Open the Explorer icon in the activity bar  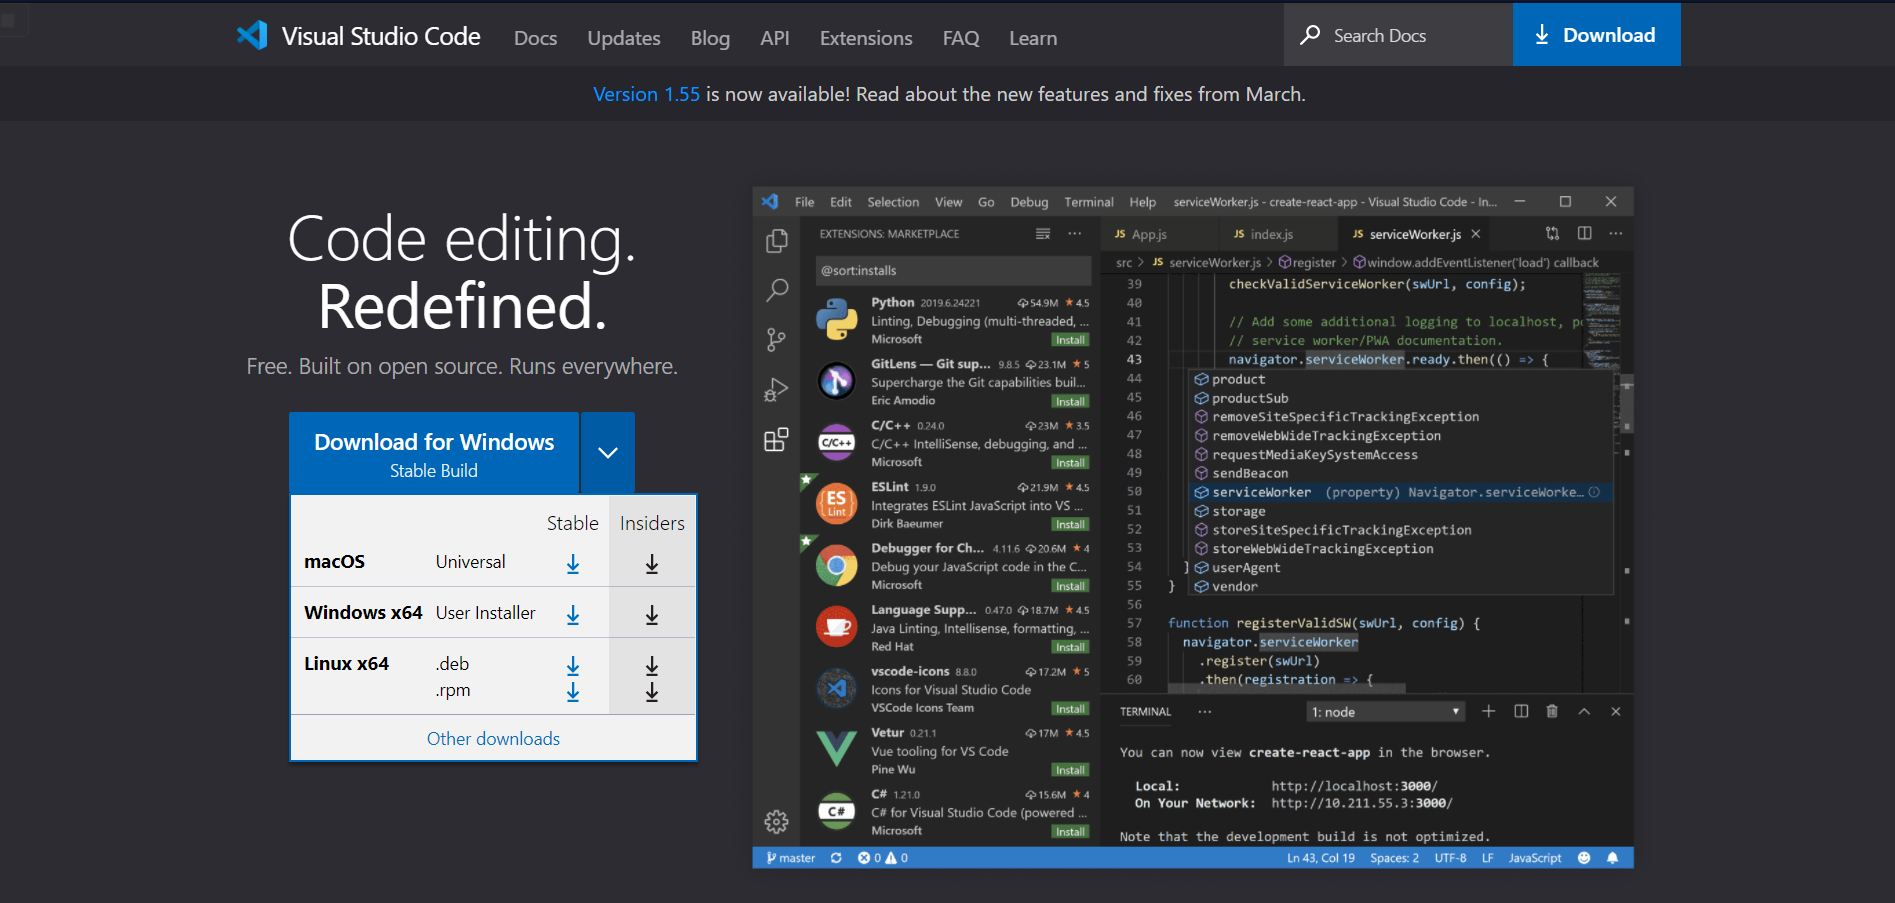pos(776,241)
